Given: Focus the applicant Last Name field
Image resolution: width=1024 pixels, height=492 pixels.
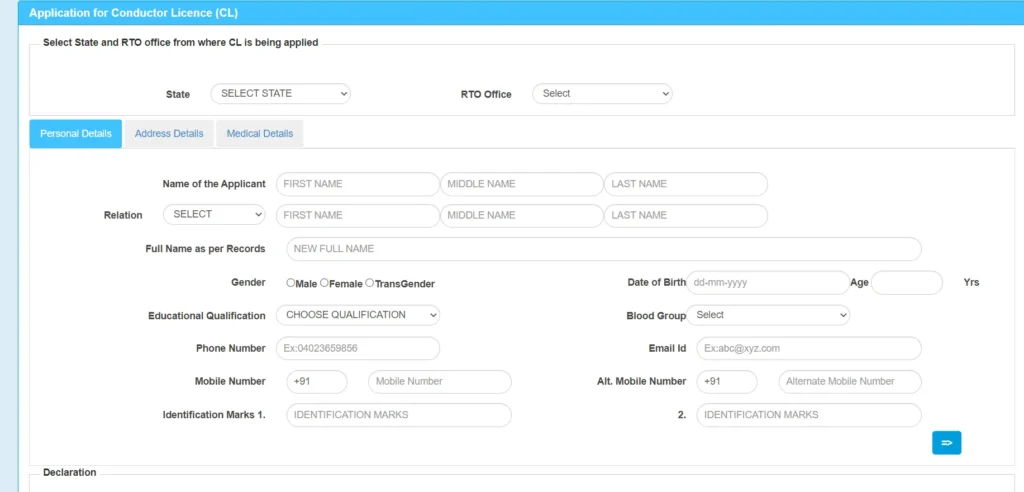Looking at the screenshot, I should point(685,184).
